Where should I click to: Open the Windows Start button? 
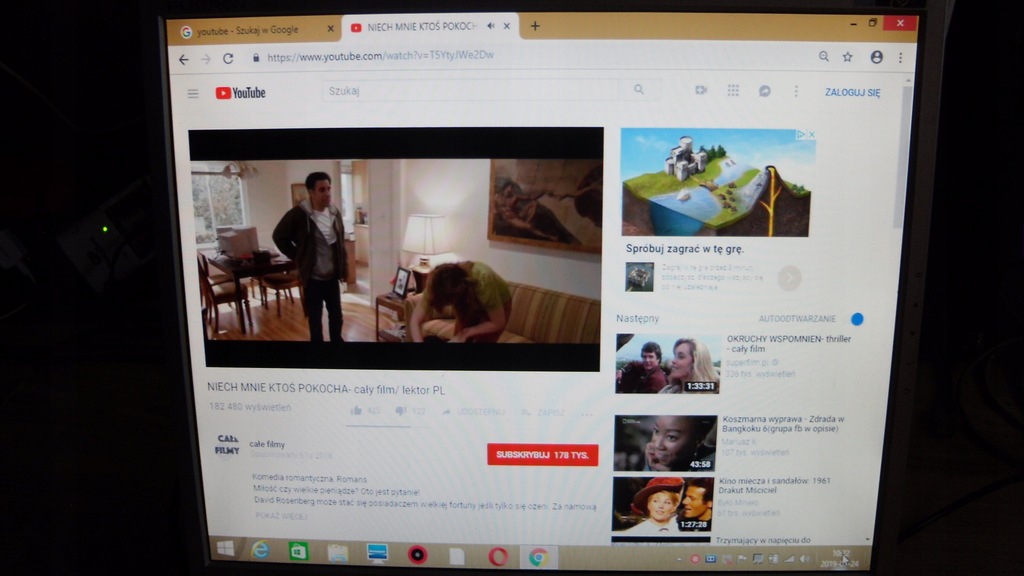pyautogui.click(x=225, y=549)
